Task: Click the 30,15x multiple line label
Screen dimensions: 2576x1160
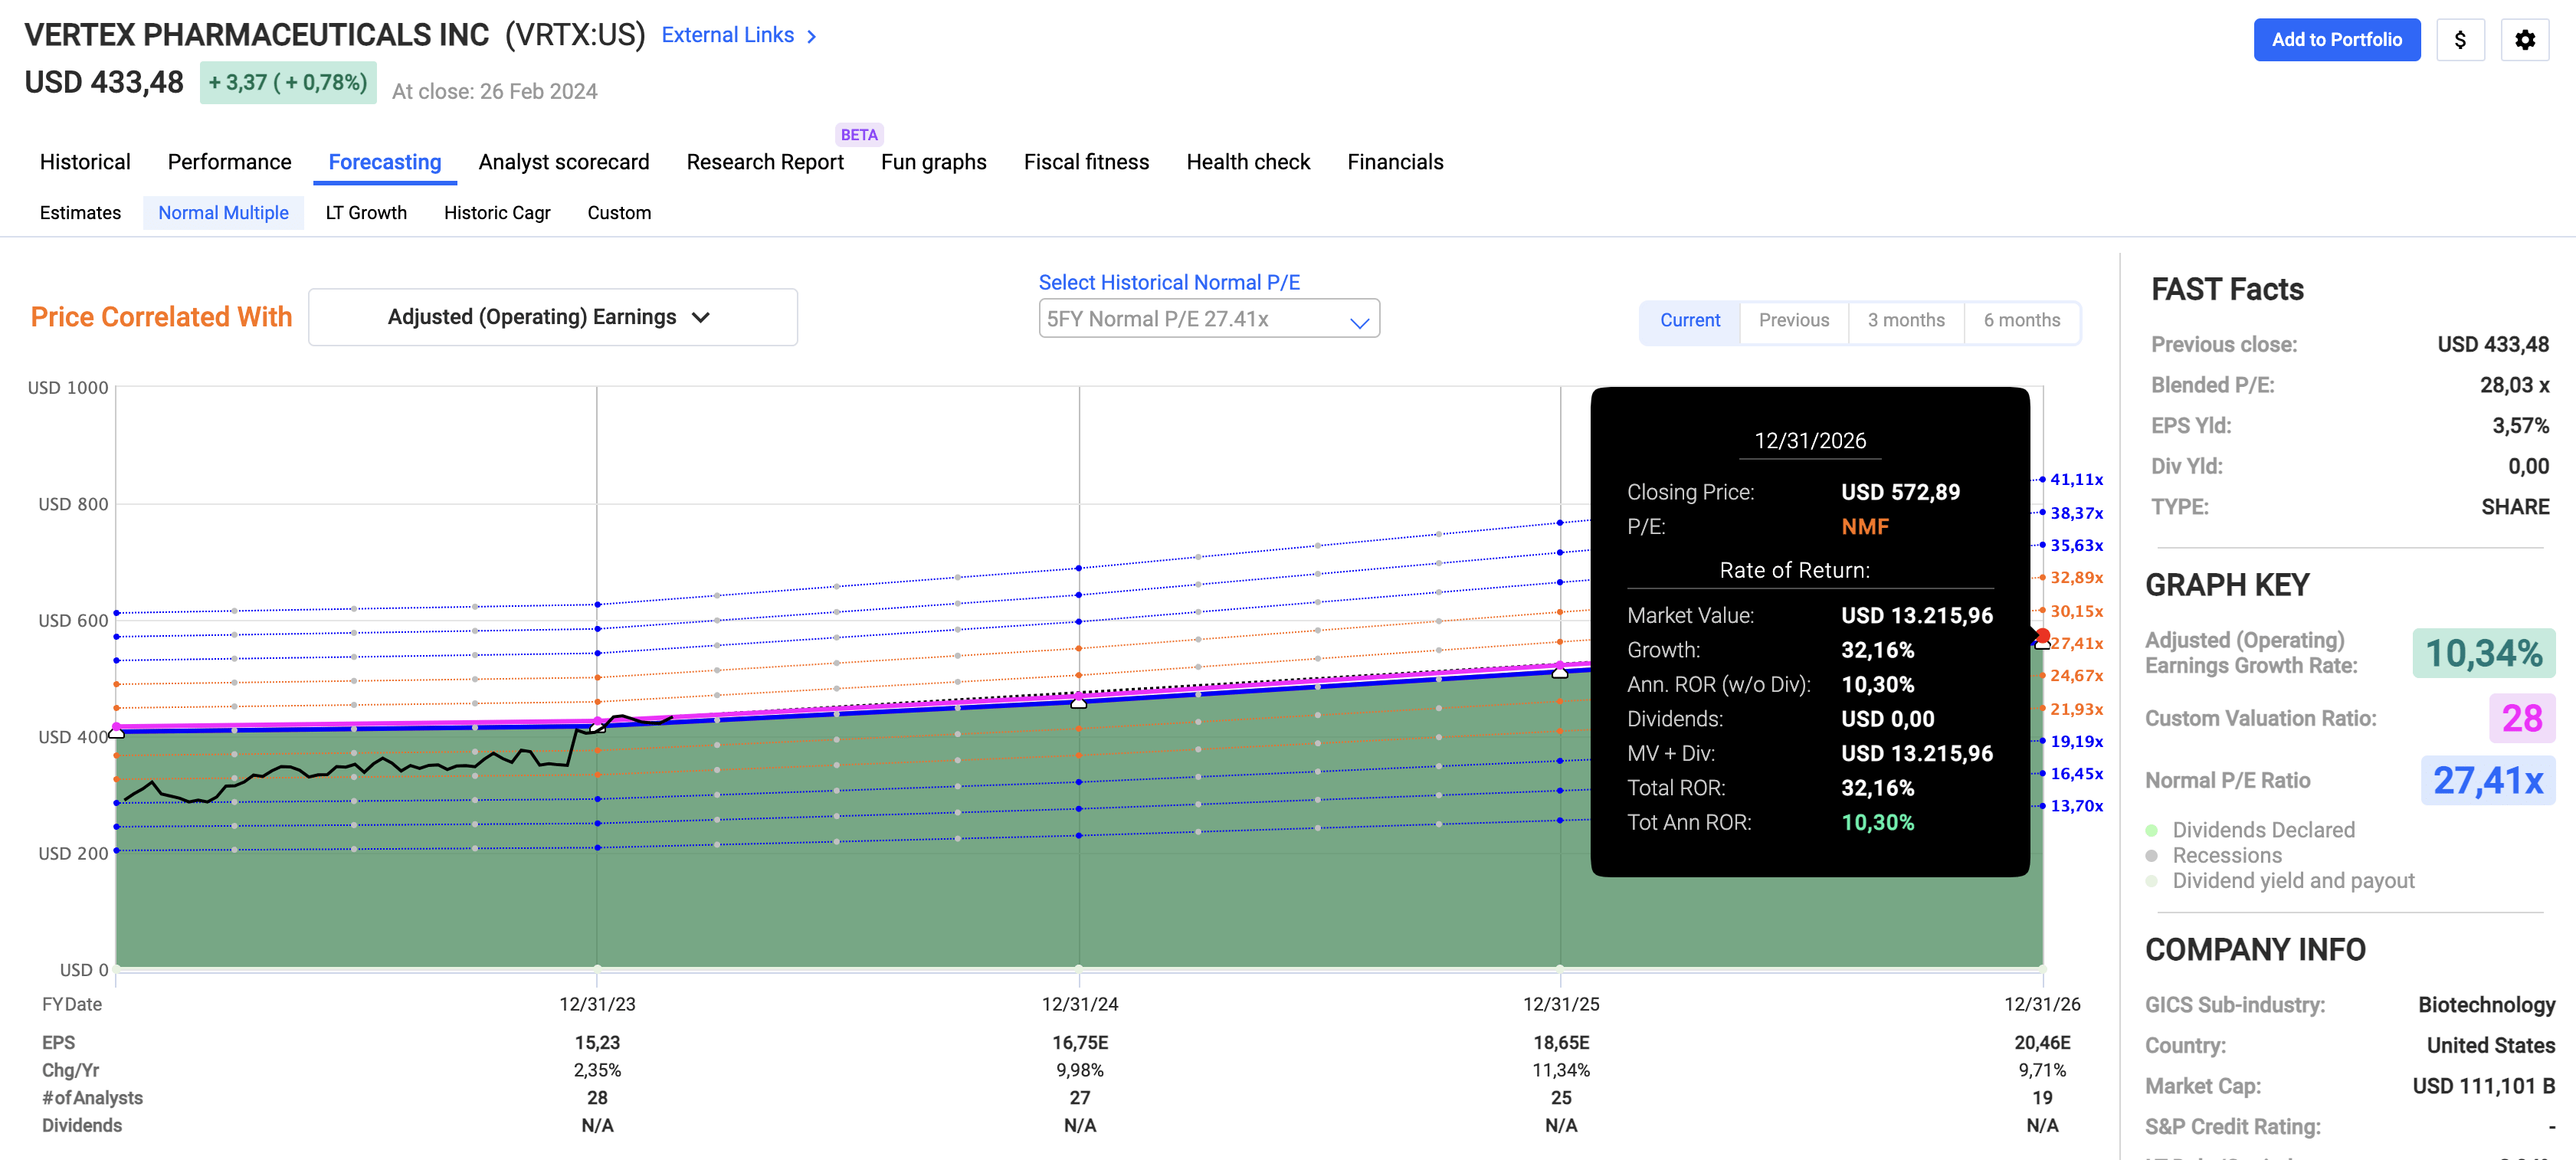Action: (2077, 611)
